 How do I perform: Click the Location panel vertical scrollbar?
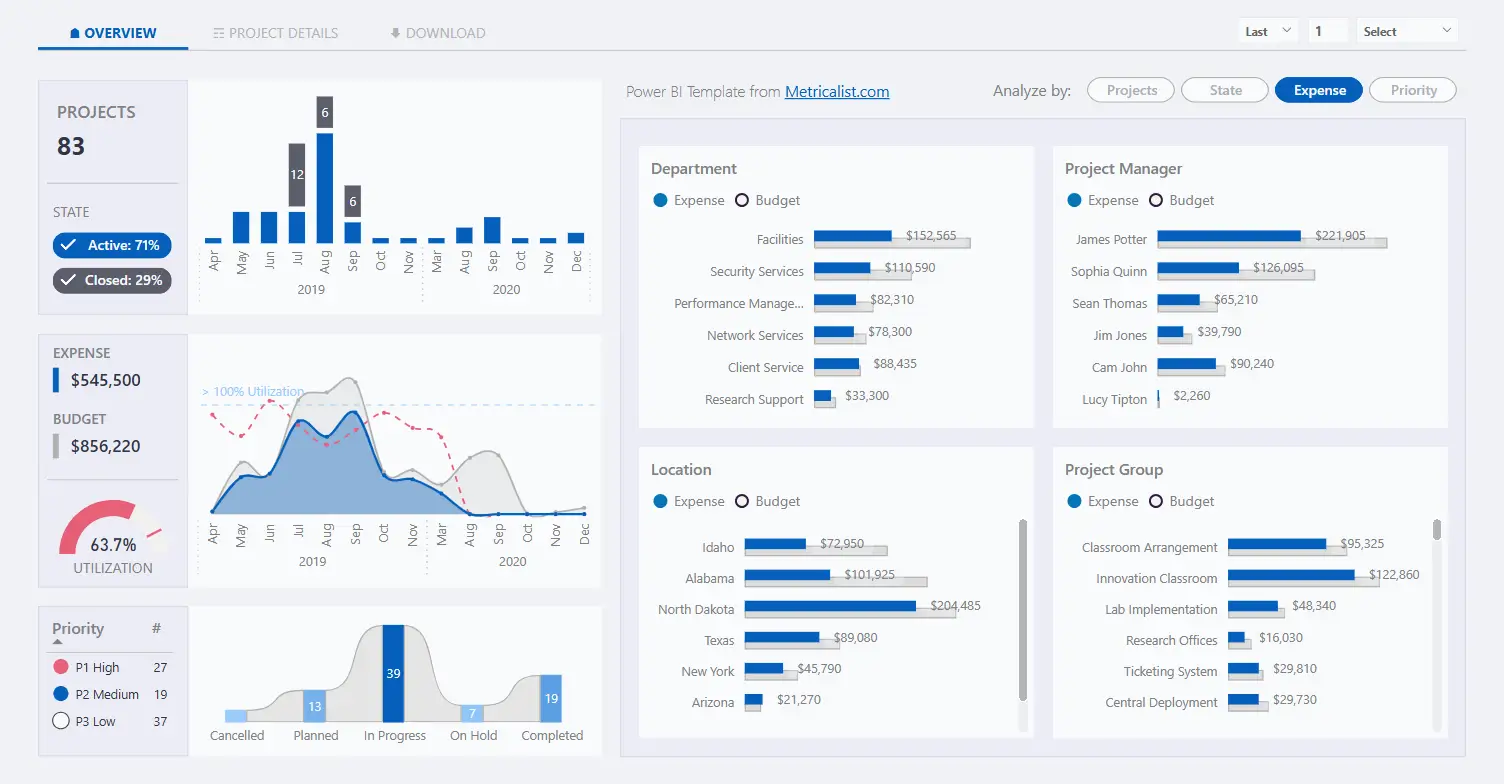tap(1022, 610)
